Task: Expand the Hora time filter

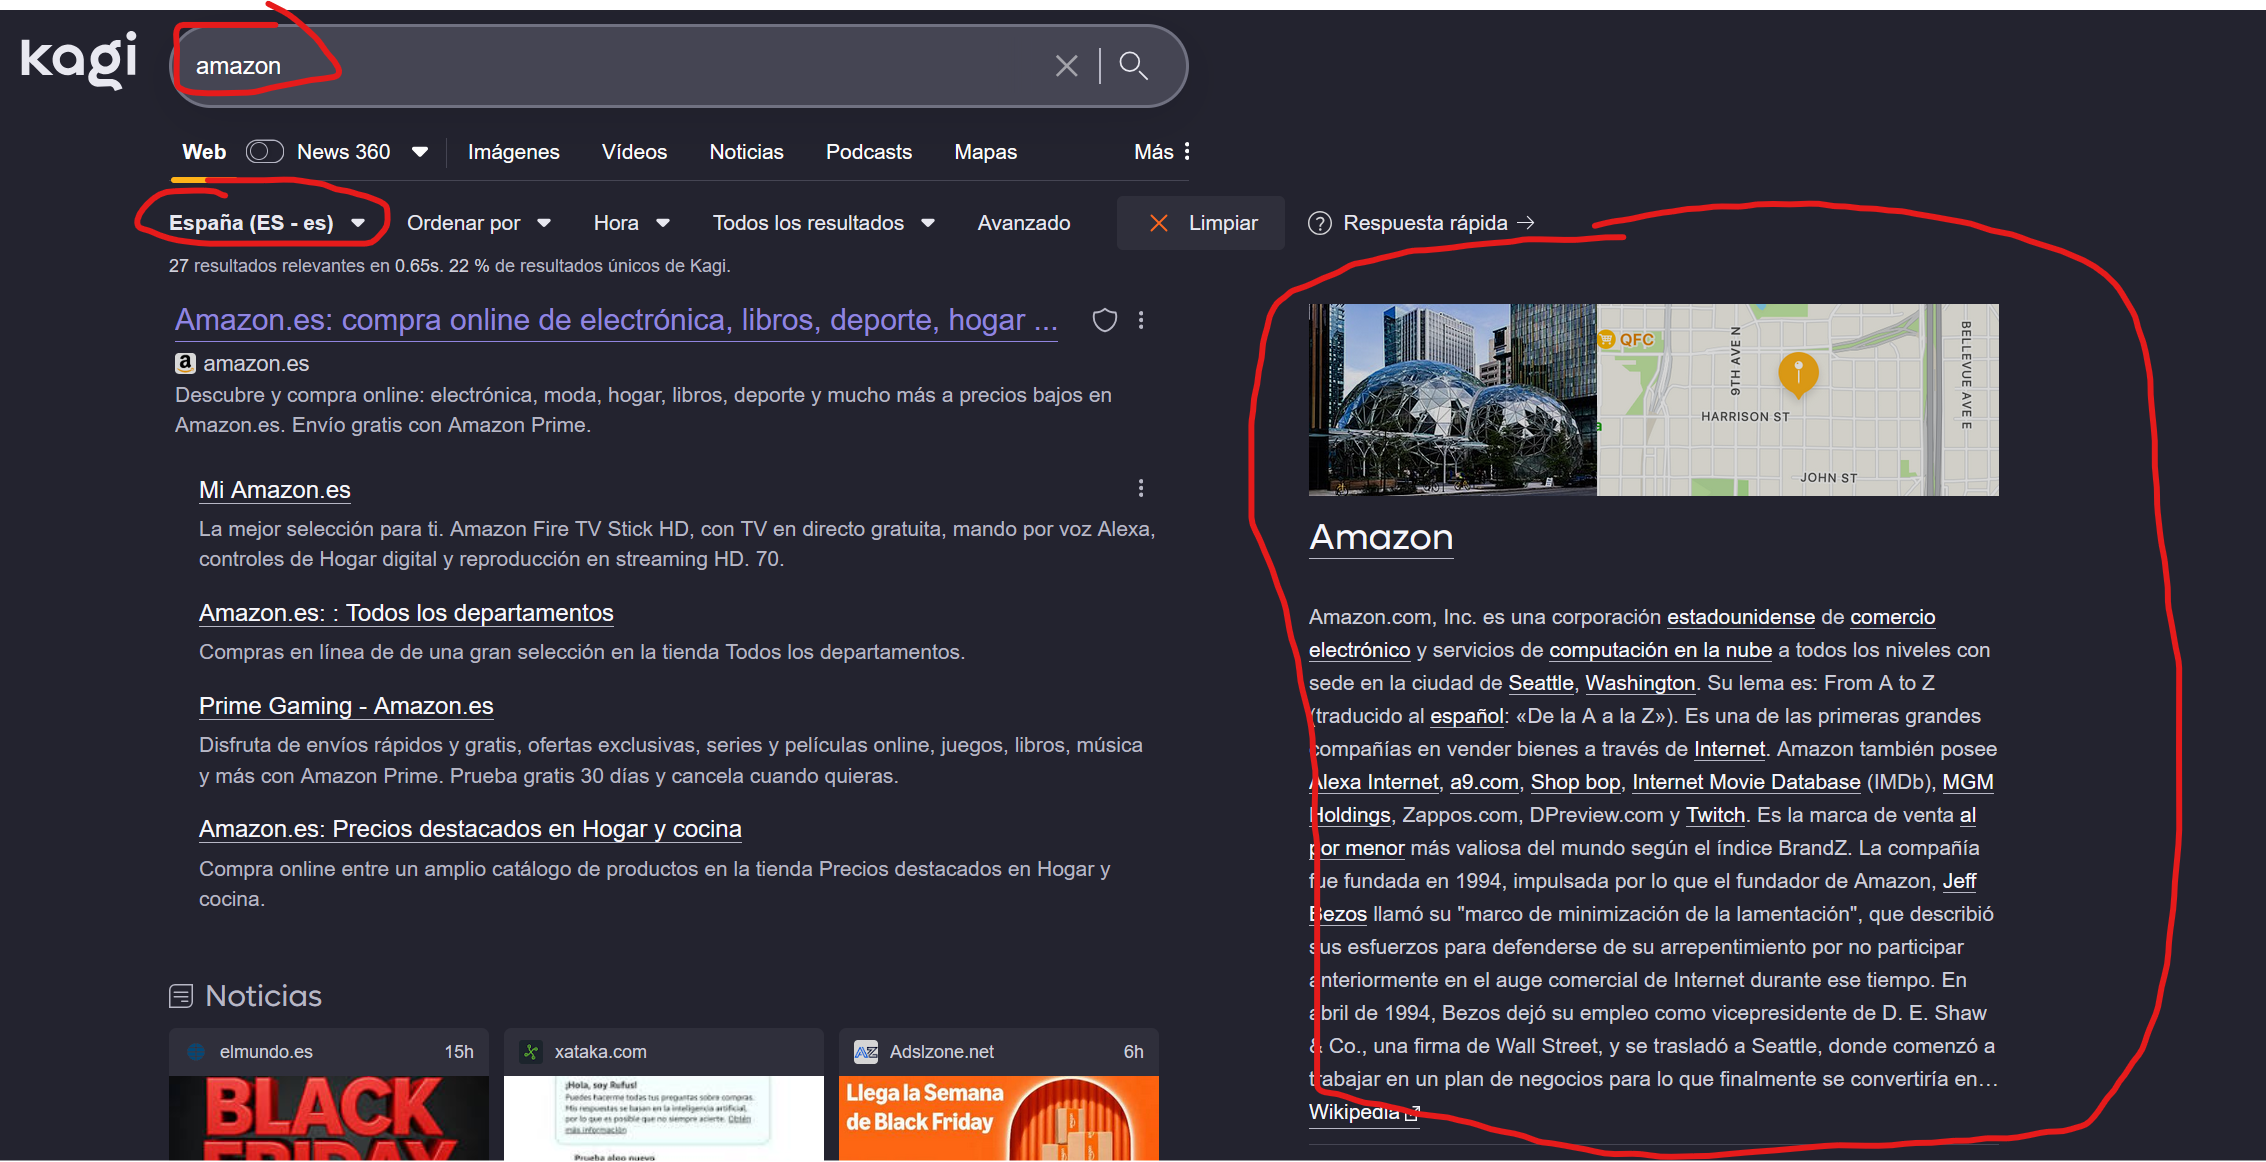Action: (x=631, y=223)
